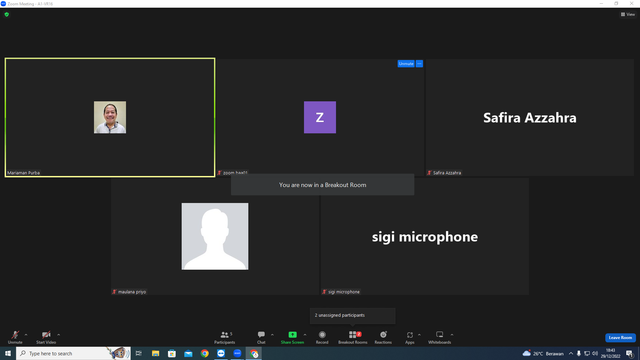This screenshot has width=640, height=360.
Task: Open the weather widget showing 26°C Berawan
Action: [x=543, y=353]
